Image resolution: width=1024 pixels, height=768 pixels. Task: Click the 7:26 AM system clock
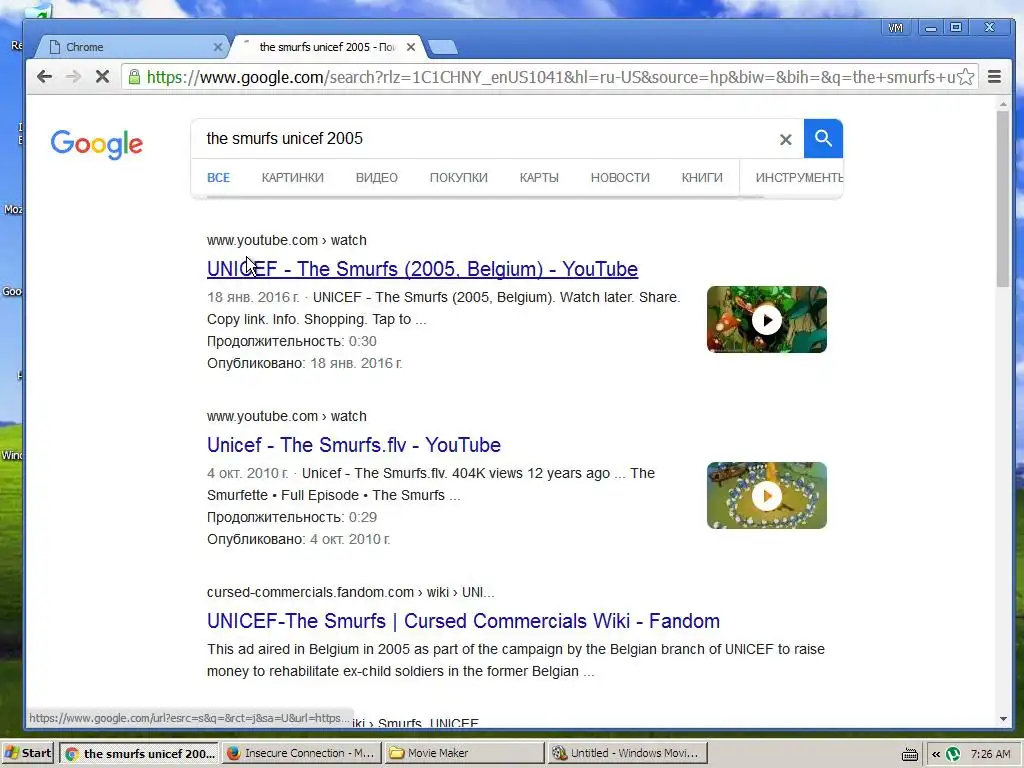click(990, 754)
